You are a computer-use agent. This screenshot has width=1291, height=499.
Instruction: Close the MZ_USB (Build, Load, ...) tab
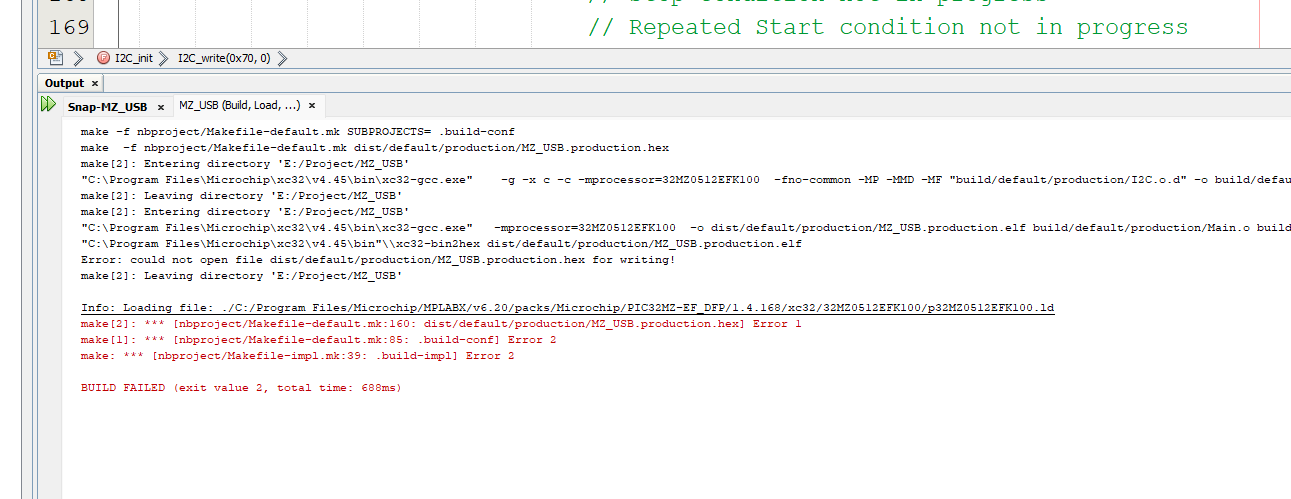tap(312, 105)
